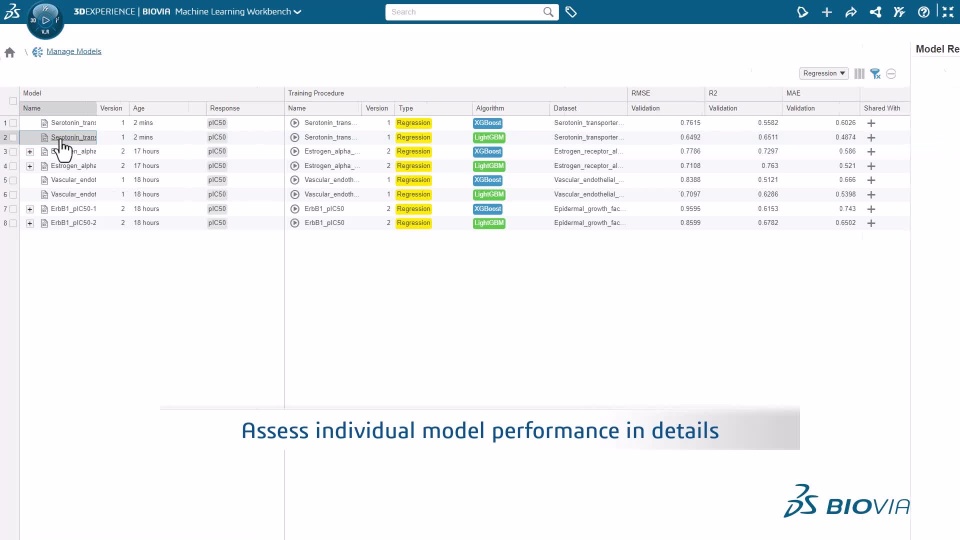This screenshot has height=540, width=960.
Task: Expand the ErbB1_pIC50-1 model row
Action: (29, 209)
